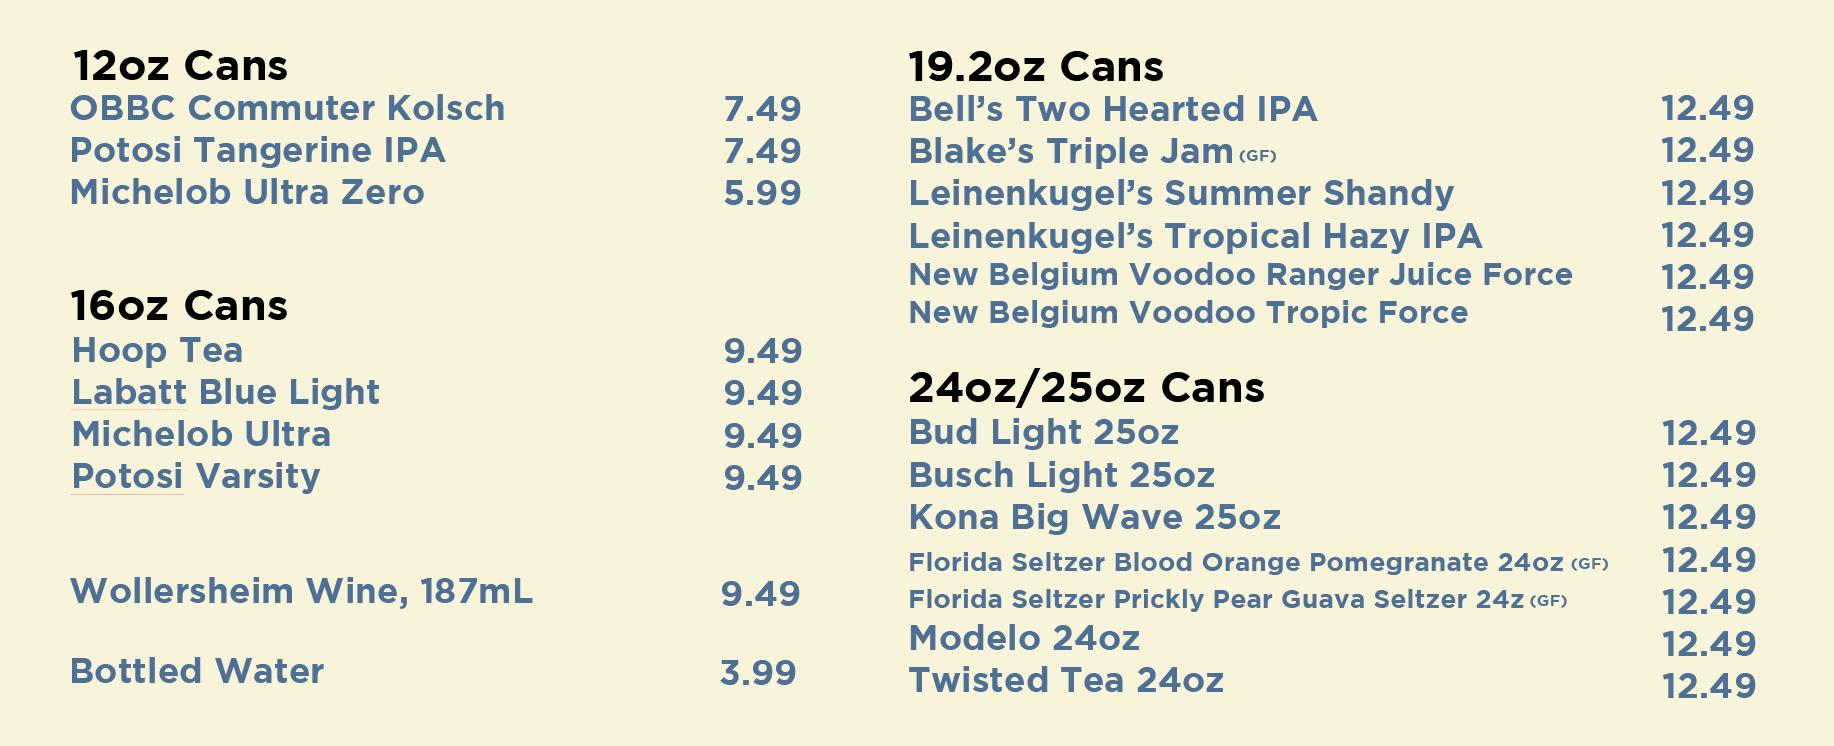Choose Bell's Two Hearted IPA
1834x746 pixels.
tap(1113, 109)
